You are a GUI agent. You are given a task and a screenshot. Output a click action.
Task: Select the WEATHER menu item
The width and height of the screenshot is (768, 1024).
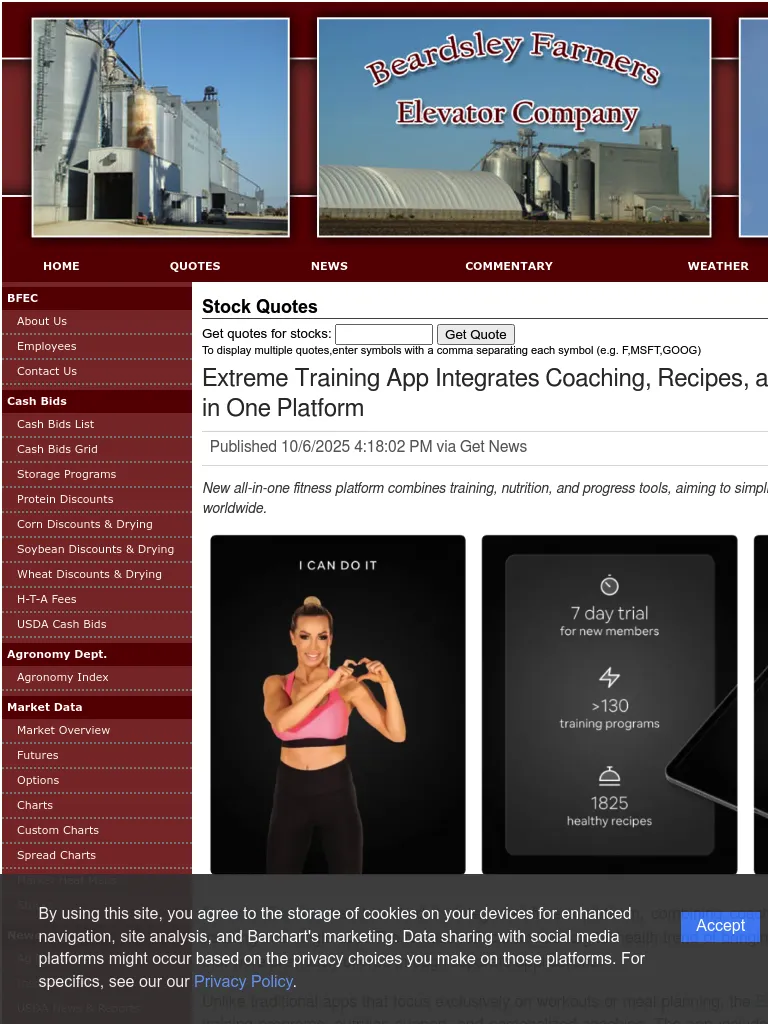[717, 266]
